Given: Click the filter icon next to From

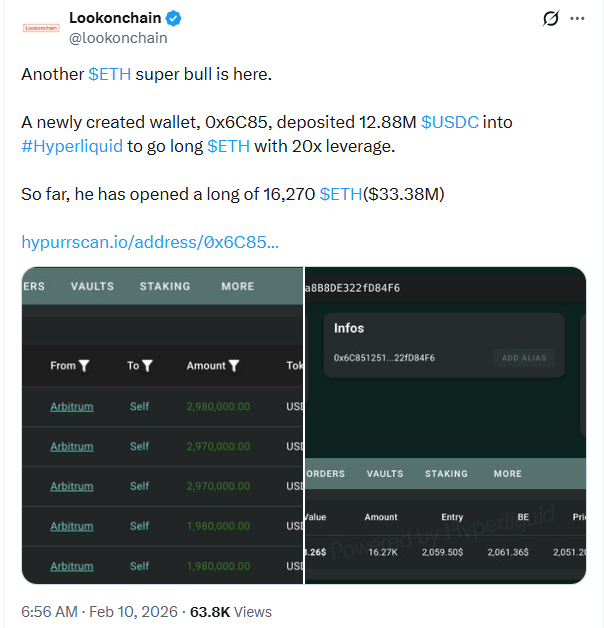Looking at the screenshot, I should click(x=84, y=366).
